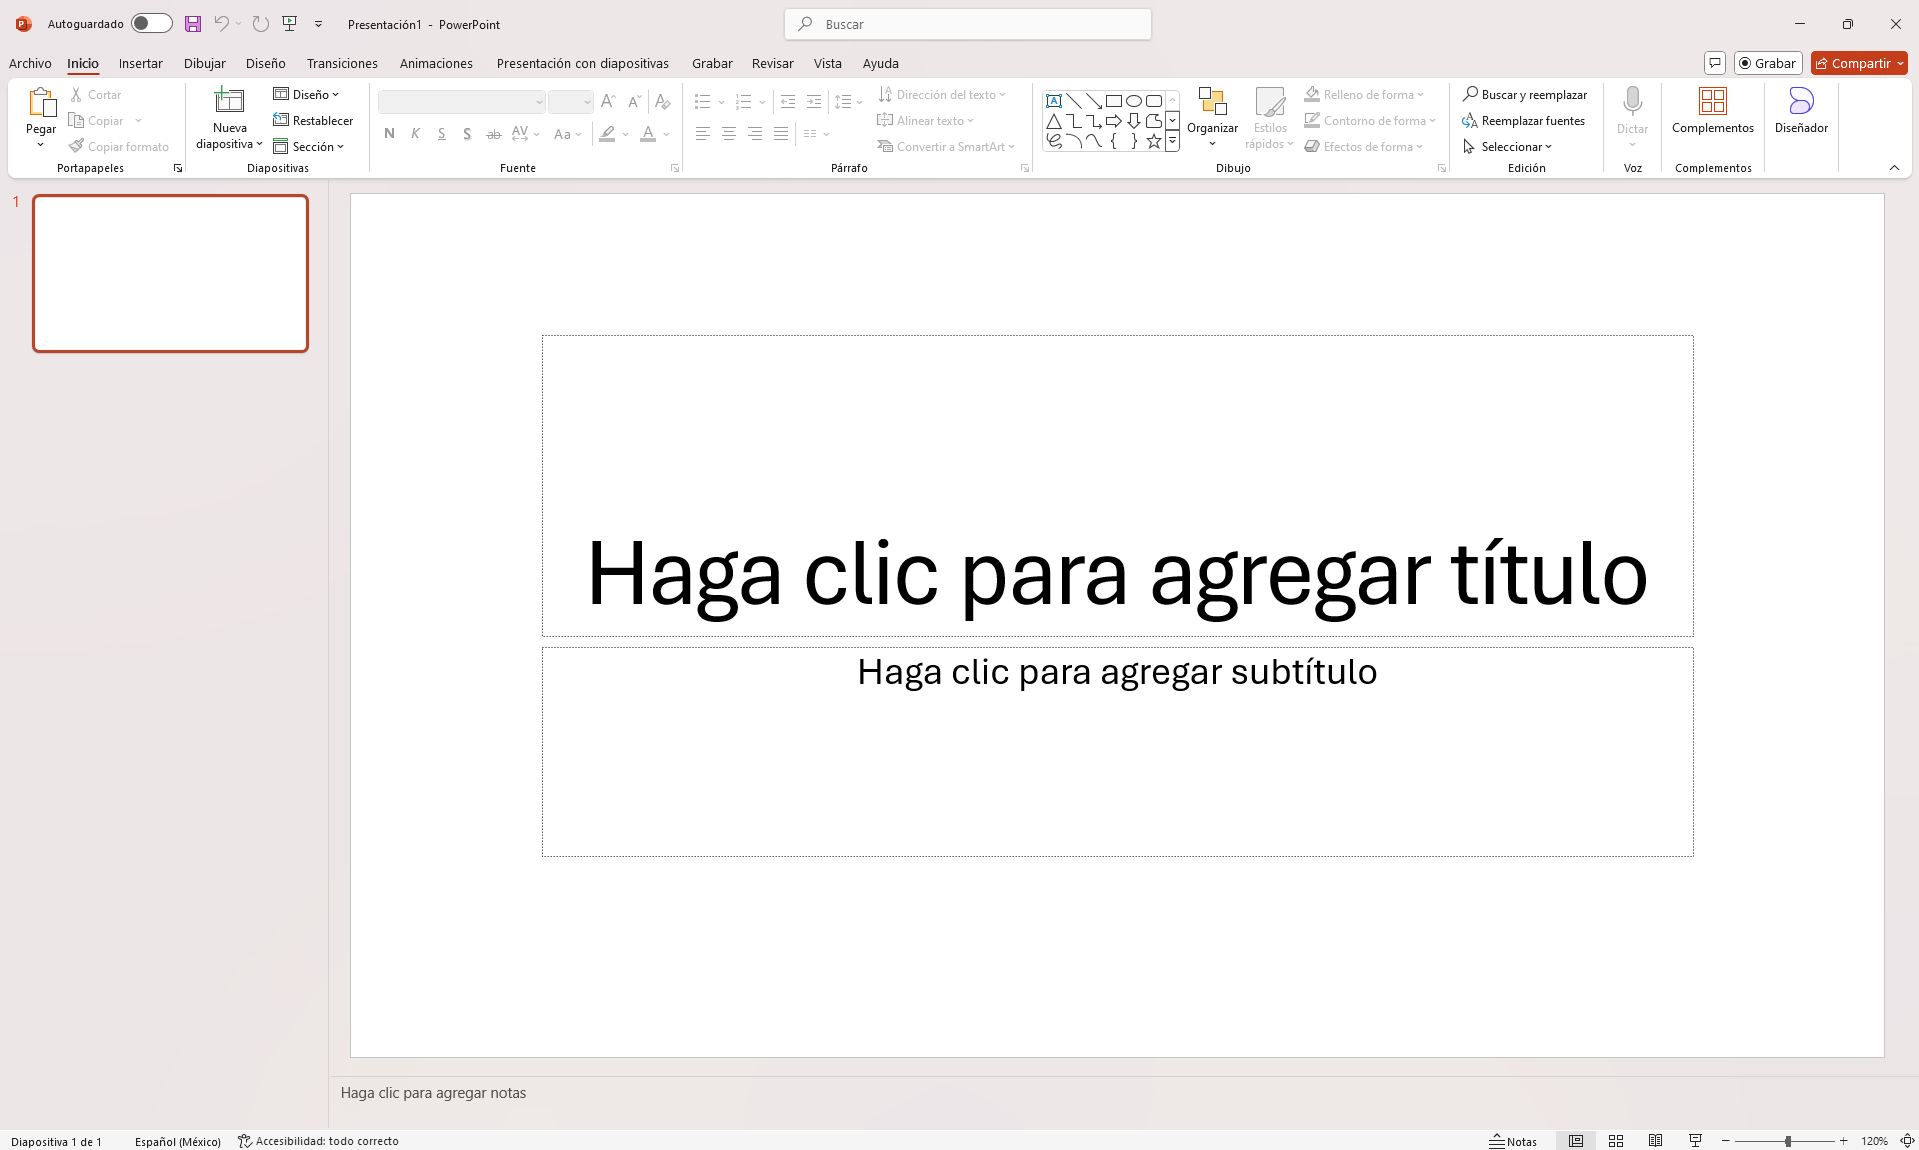Viewport: 1919px width, 1150px height.
Task: Switch to slide sorter view icon
Action: [1616, 1141]
